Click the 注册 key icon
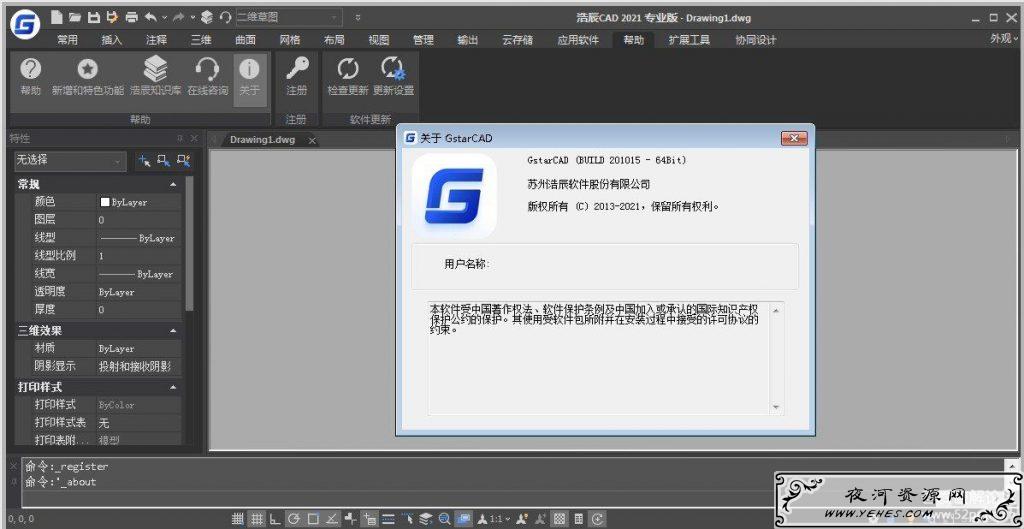The height and width of the screenshot is (529, 1024). [x=296, y=76]
